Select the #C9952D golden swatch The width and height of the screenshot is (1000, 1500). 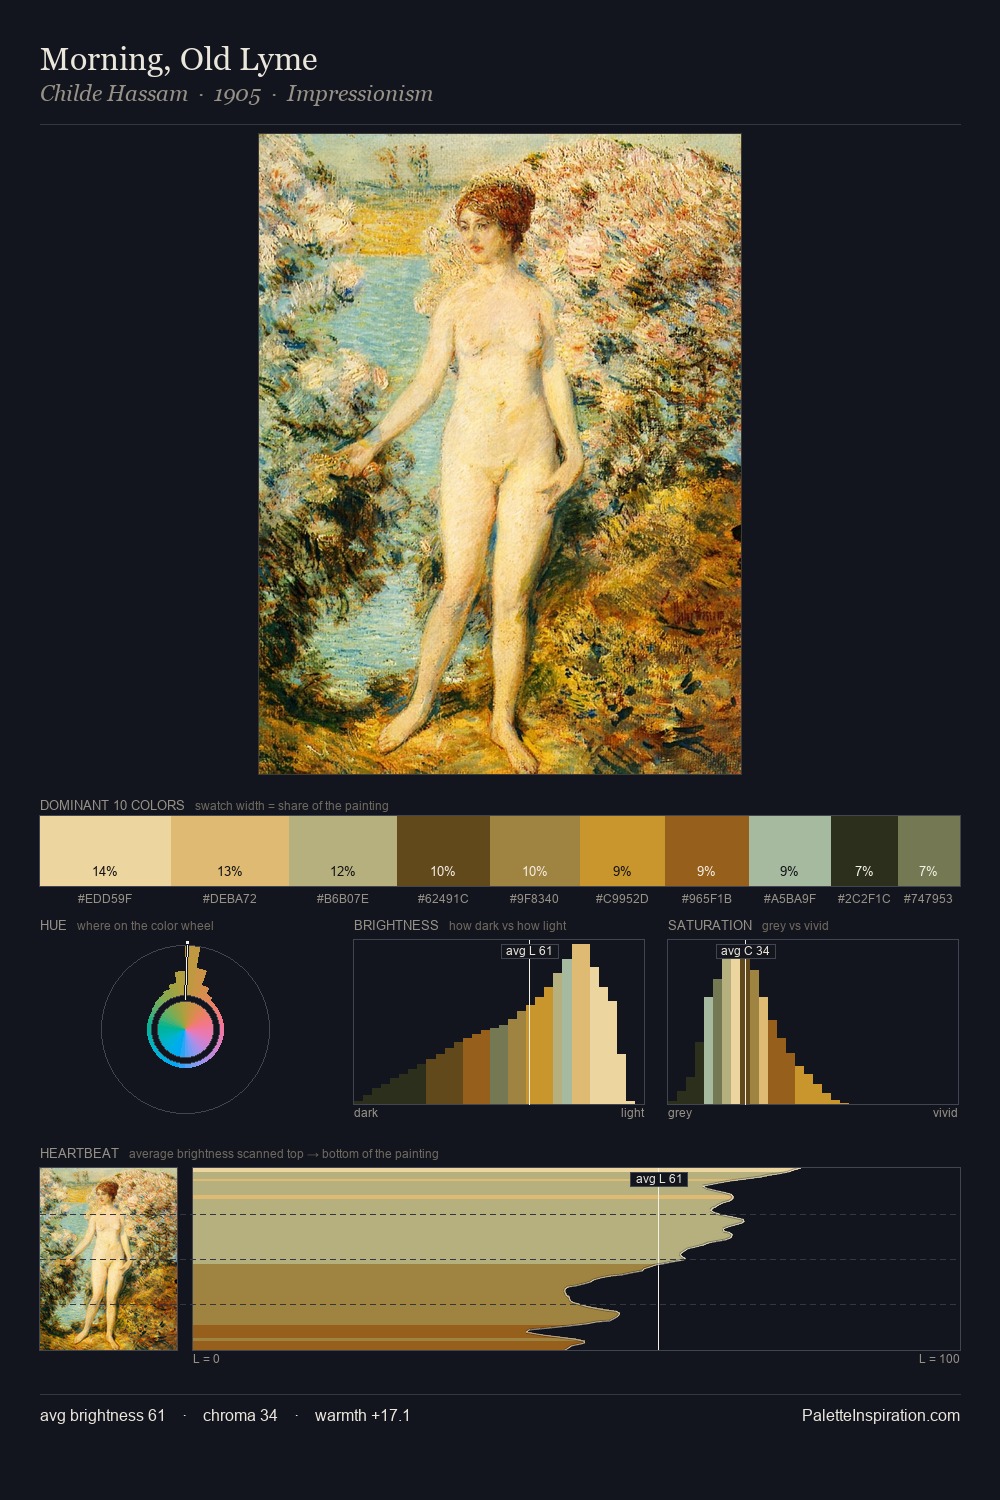coord(622,851)
